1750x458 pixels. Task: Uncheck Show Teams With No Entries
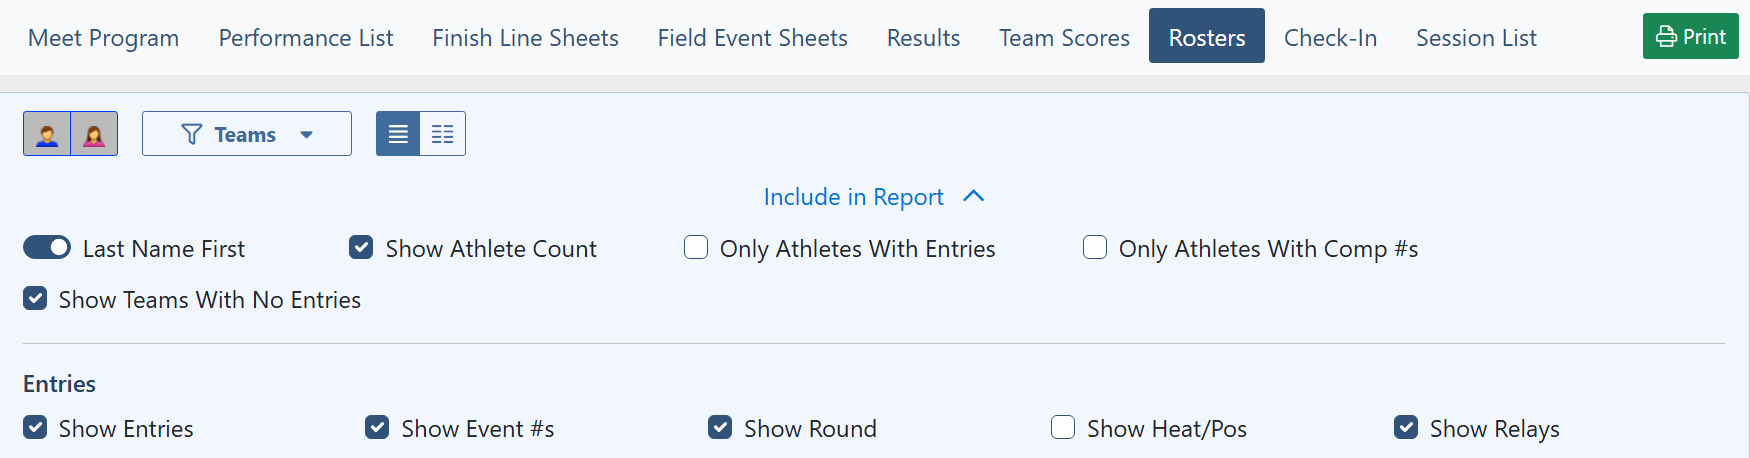[35, 298]
